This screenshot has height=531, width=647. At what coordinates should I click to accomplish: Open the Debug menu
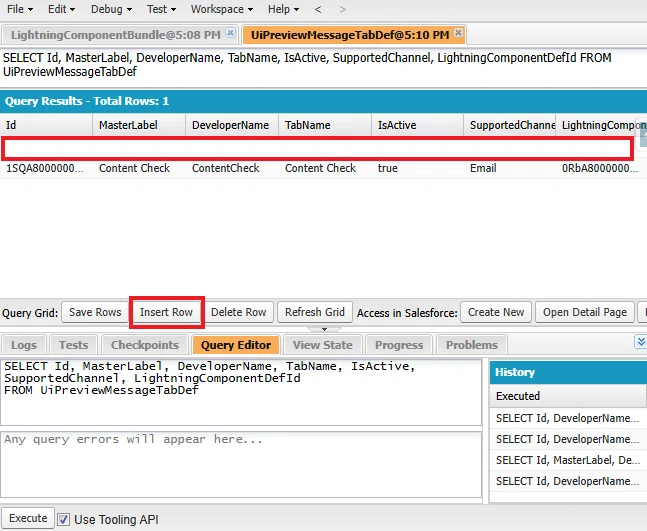(x=111, y=9)
